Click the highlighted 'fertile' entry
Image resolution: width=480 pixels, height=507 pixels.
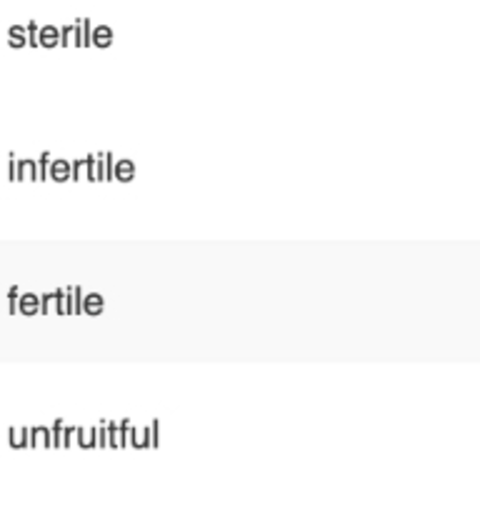point(240,302)
